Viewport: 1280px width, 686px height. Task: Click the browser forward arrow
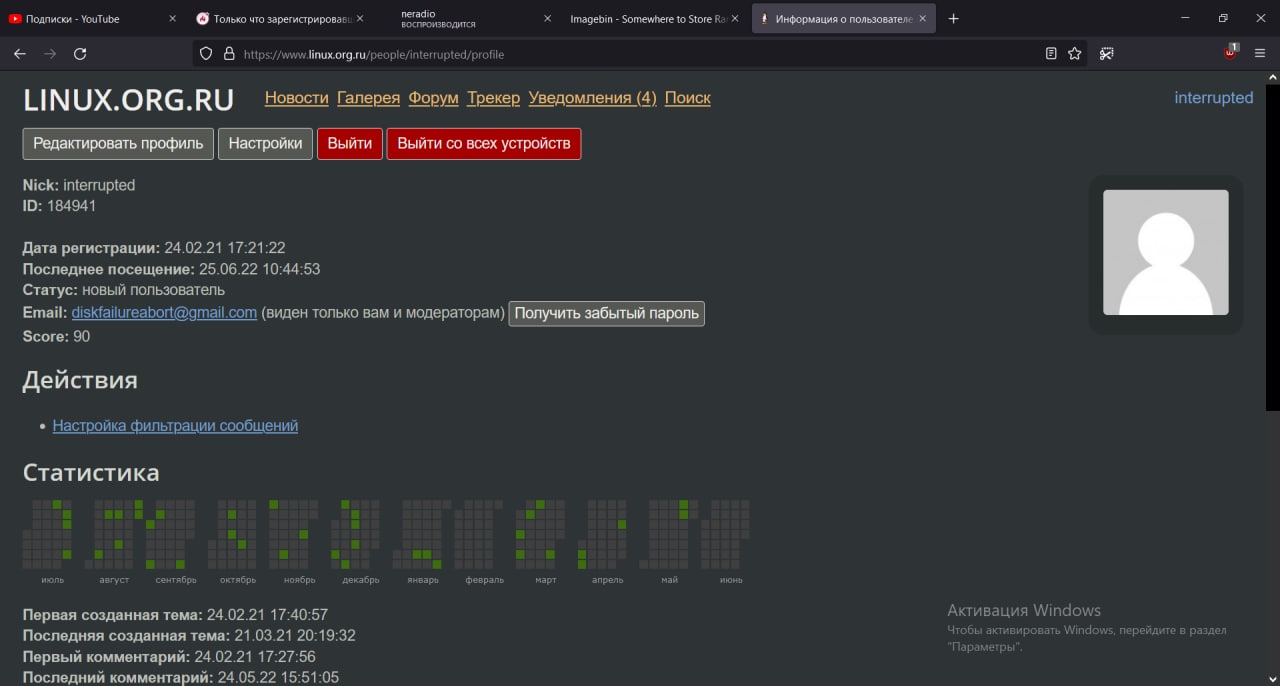[x=50, y=54]
